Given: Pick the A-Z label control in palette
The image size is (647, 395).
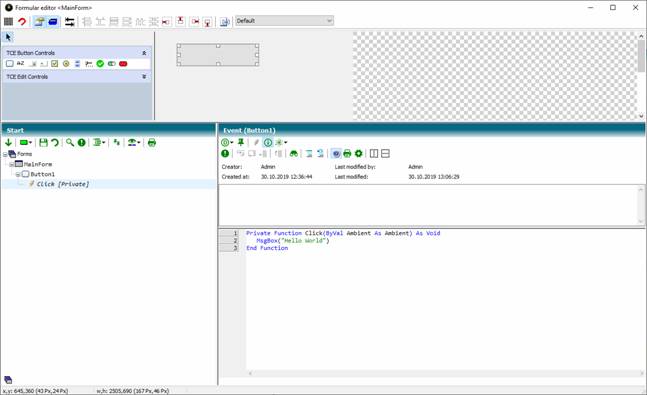Looking at the screenshot, I should pyautogui.click(x=21, y=64).
